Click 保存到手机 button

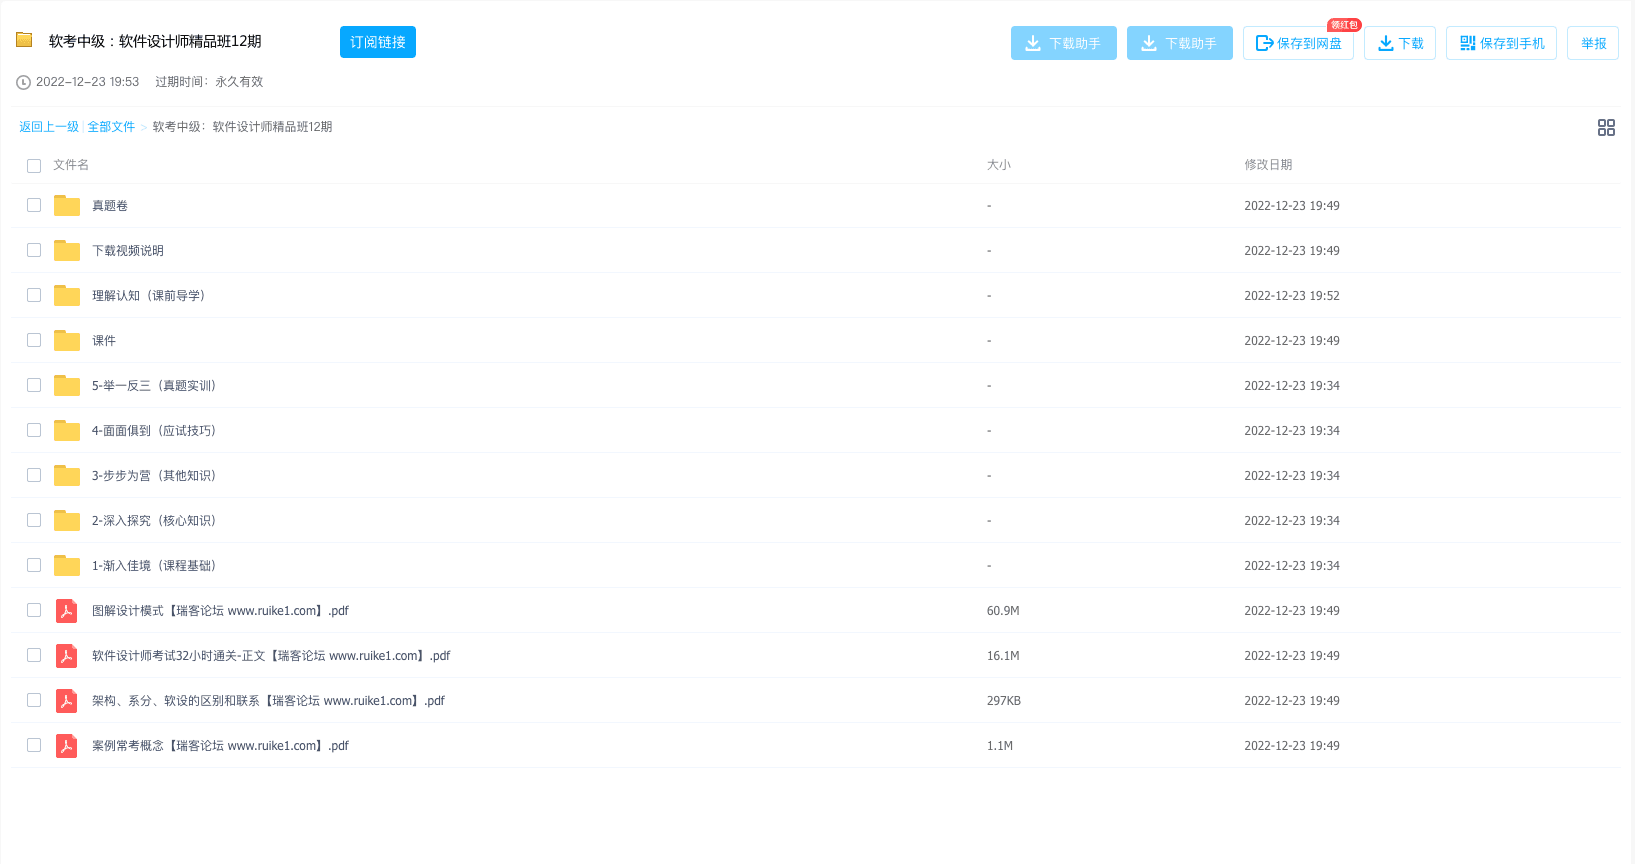tap(1501, 43)
